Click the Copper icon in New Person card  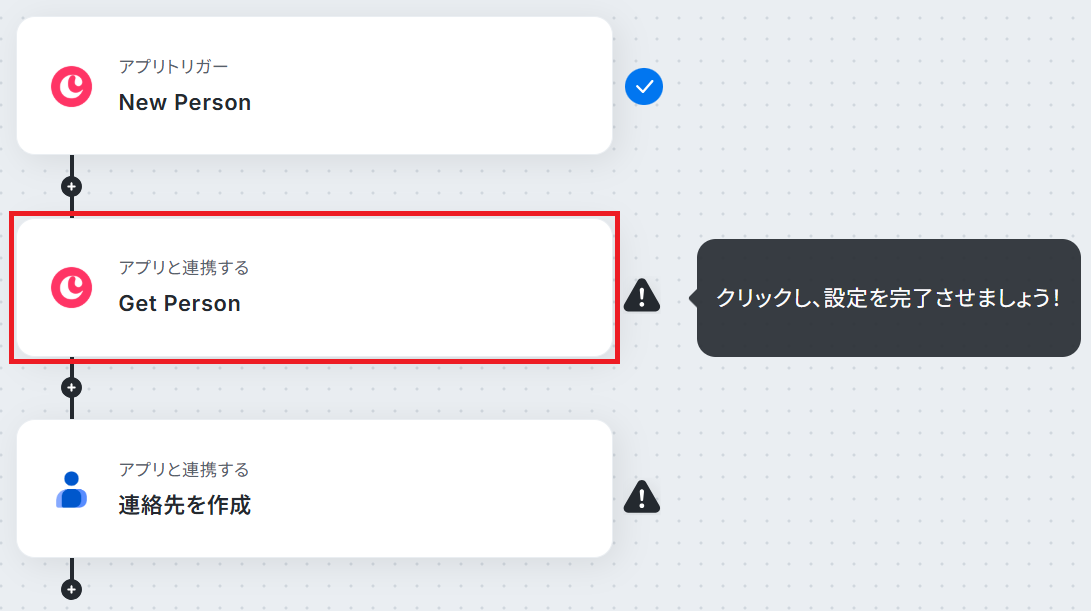pos(72,87)
